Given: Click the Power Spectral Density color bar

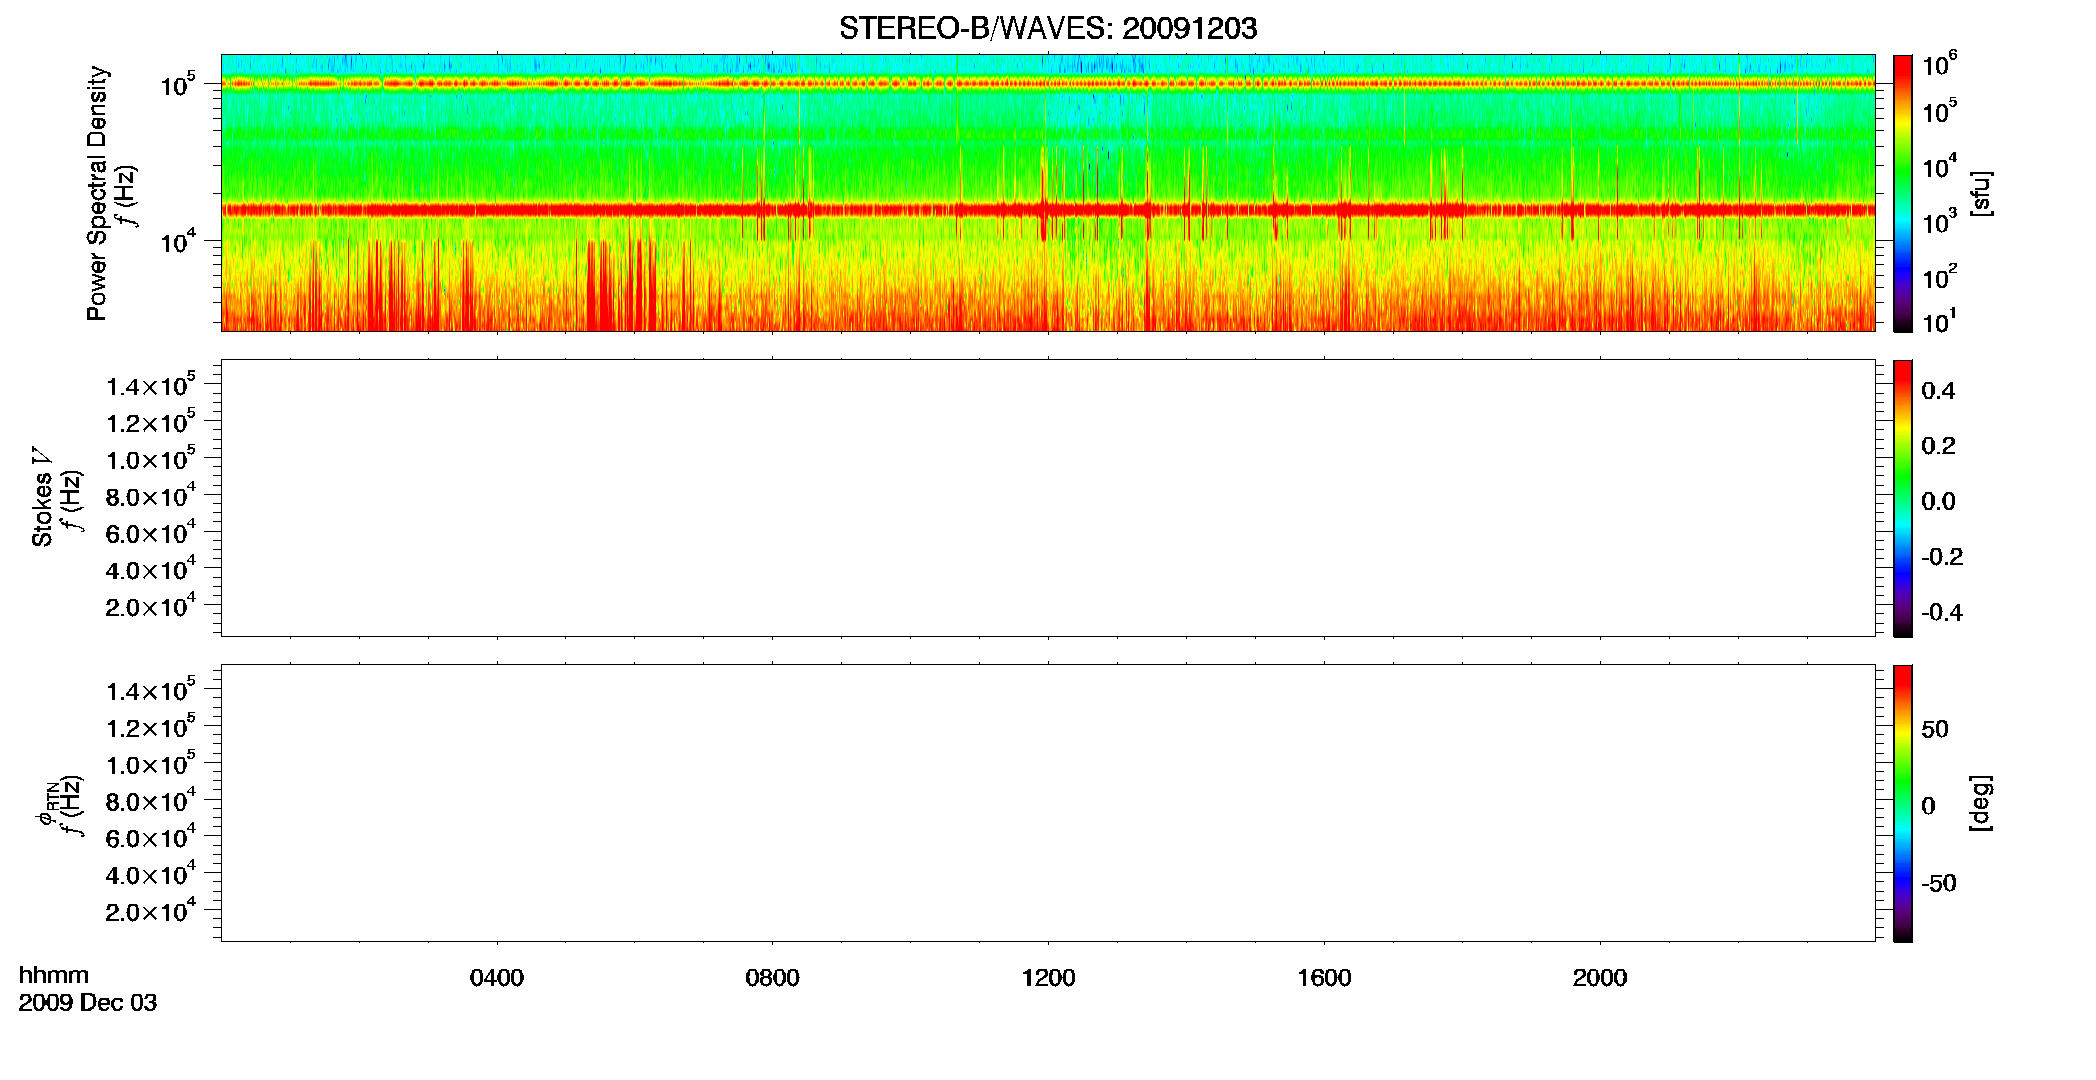Looking at the screenshot, I should (1902, 193).
